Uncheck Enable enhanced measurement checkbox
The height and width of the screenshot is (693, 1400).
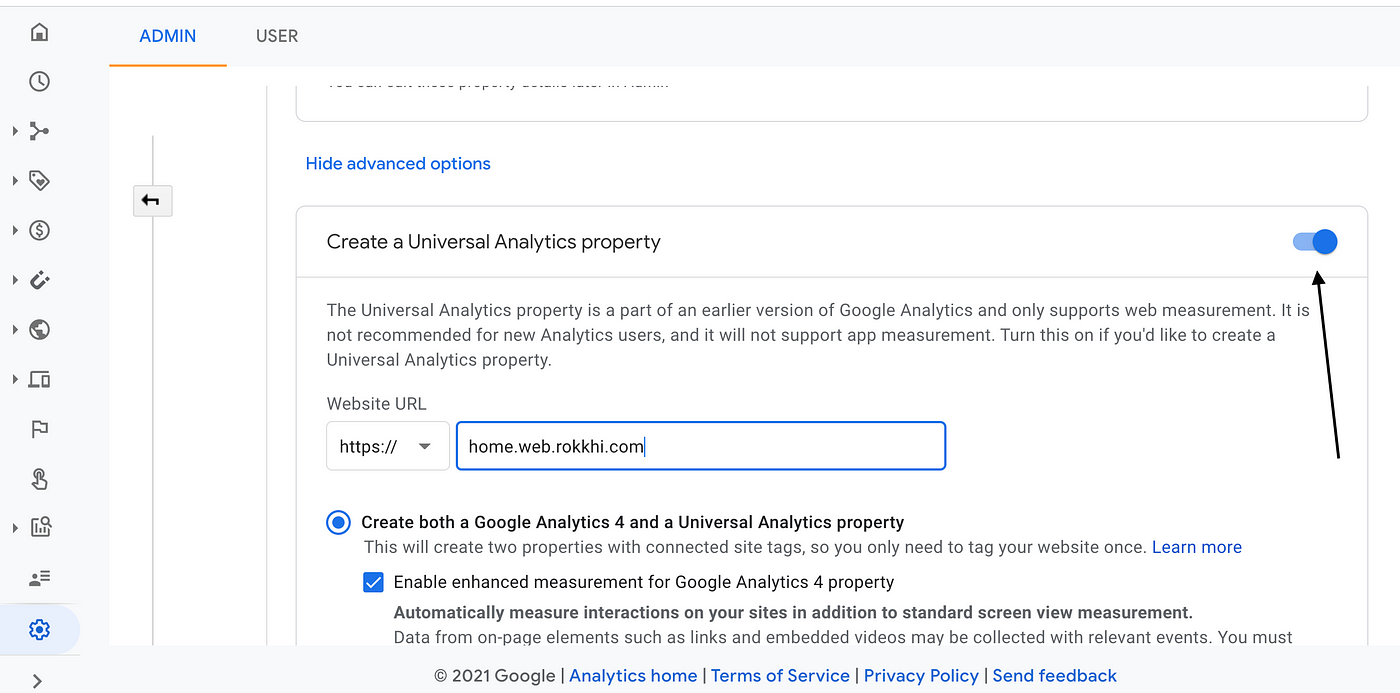[x=373, y=582]
